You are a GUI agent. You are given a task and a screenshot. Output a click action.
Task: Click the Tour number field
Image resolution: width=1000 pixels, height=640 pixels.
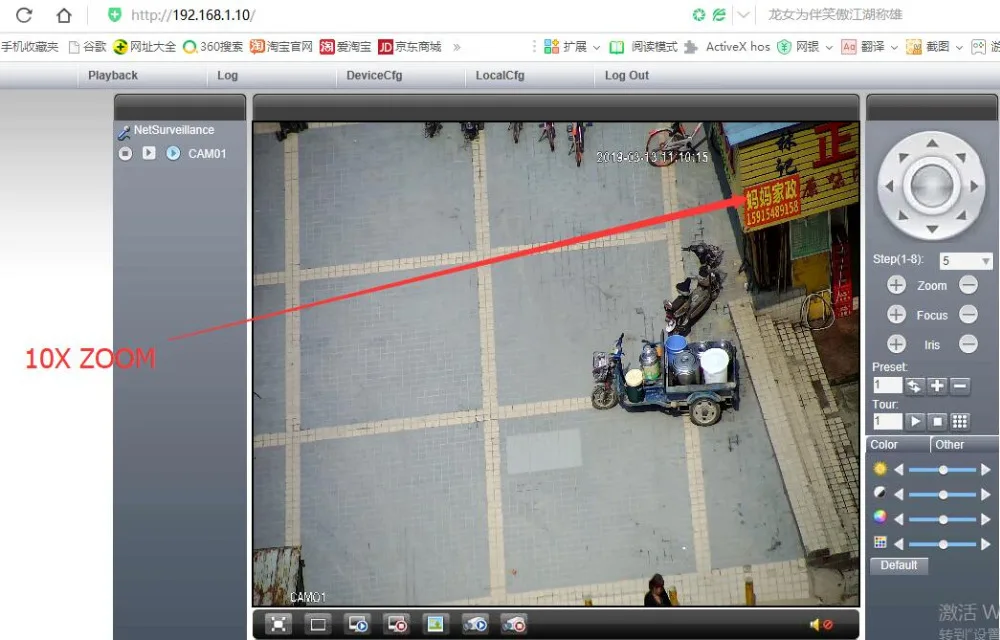point(887,421)
